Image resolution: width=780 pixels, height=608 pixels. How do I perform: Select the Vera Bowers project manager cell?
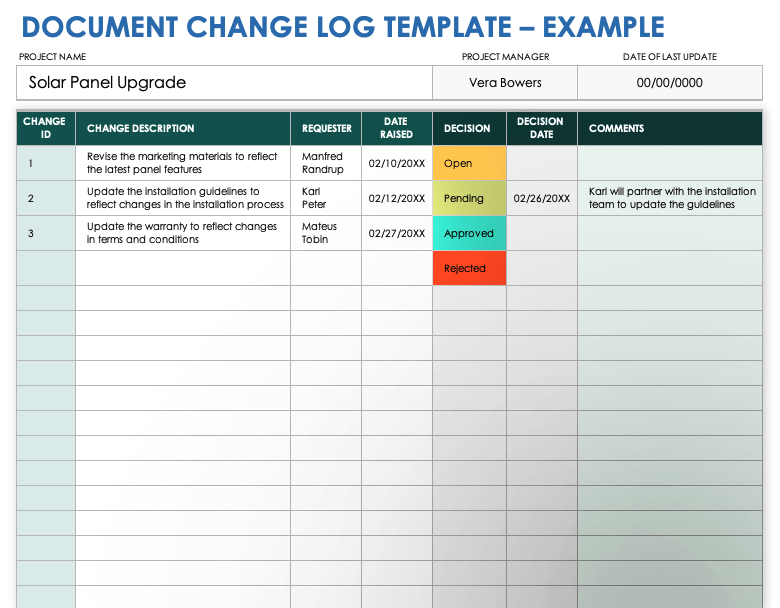click(x=504, y=83)
